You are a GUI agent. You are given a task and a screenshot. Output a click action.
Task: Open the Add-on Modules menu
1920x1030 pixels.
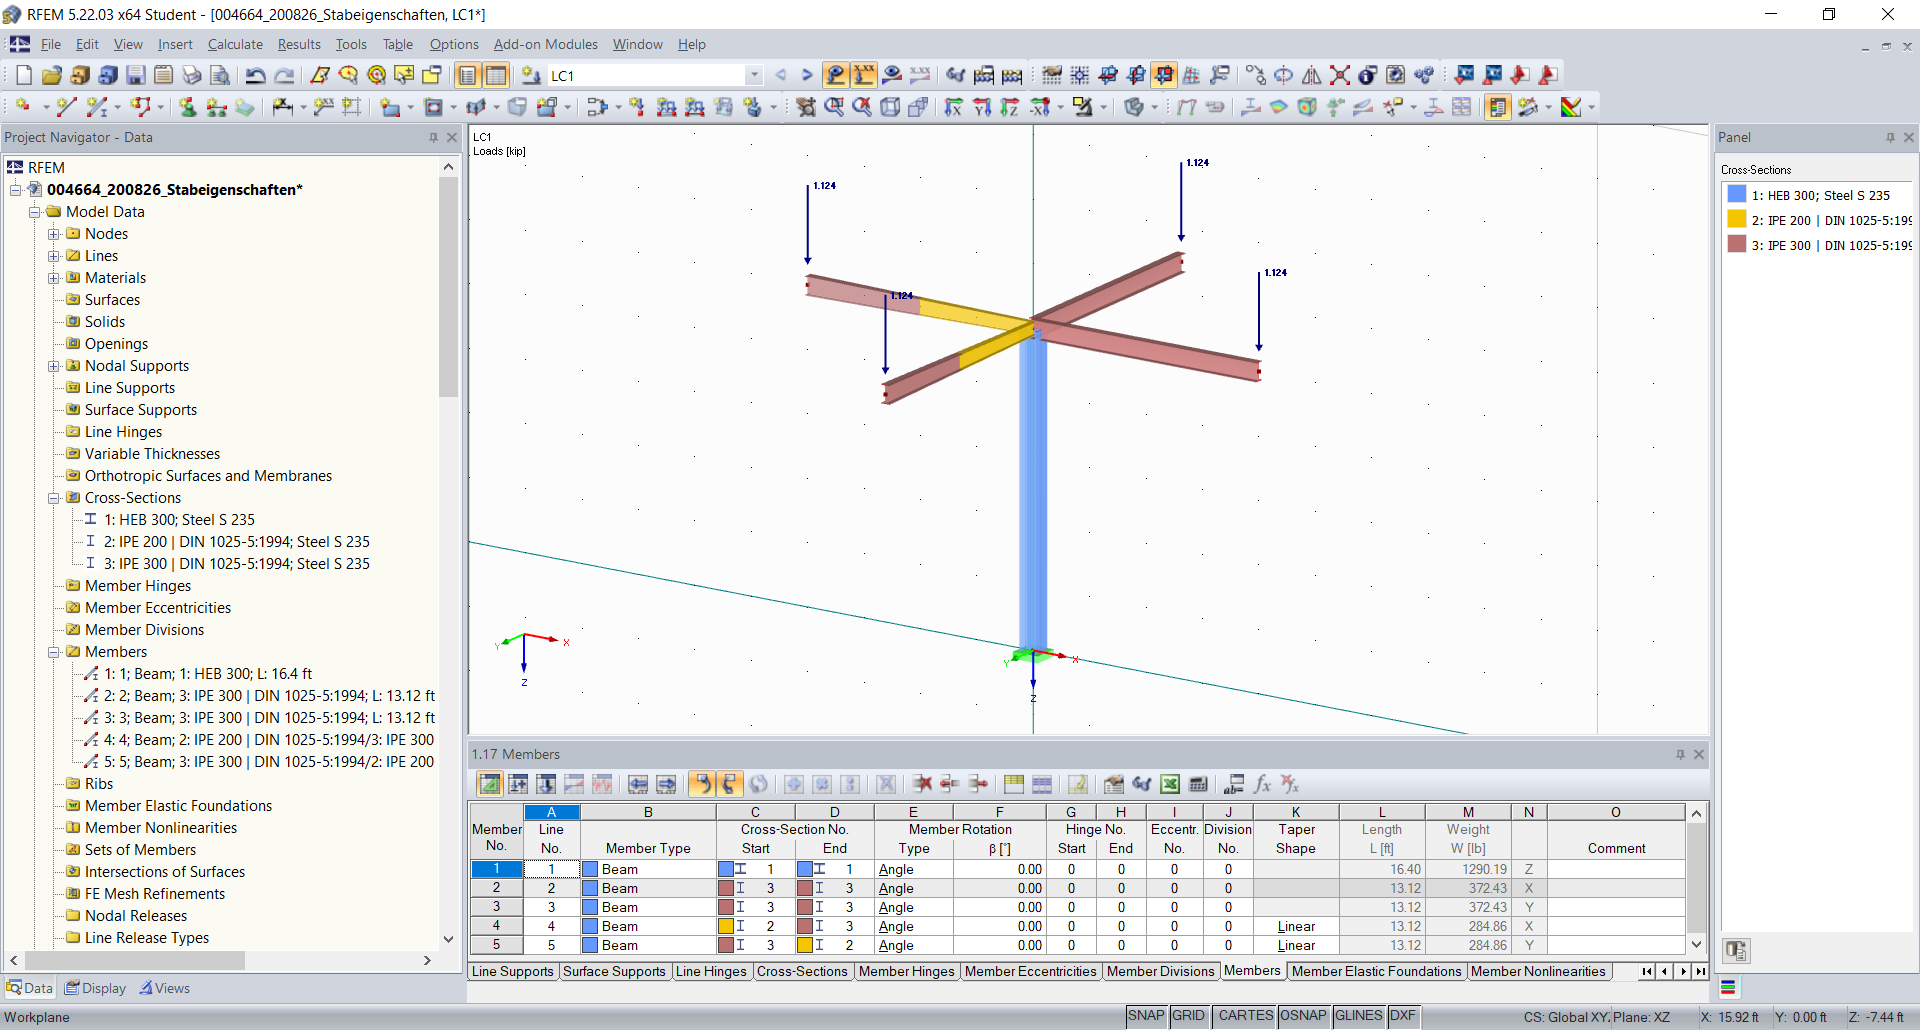tap(544, 44)
